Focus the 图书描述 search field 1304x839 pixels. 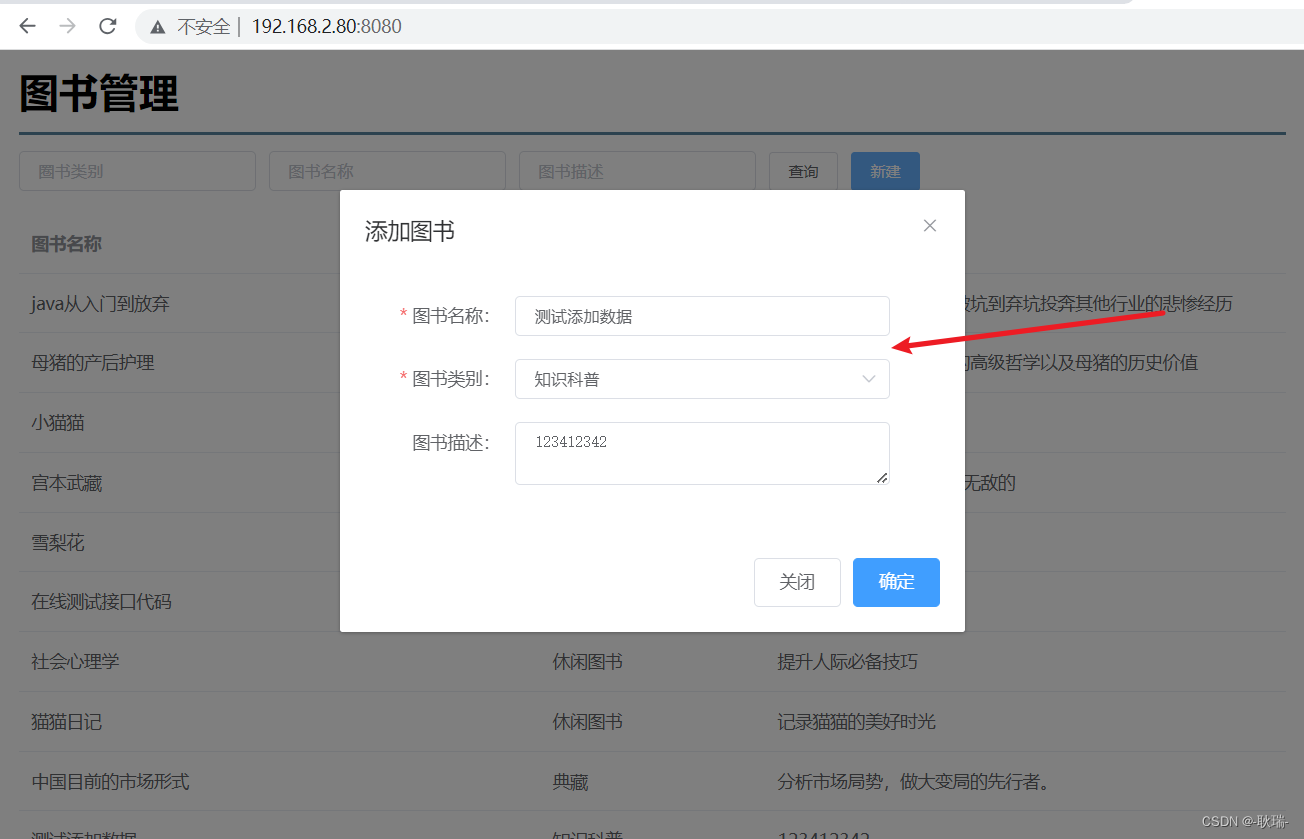click(637, 171)
